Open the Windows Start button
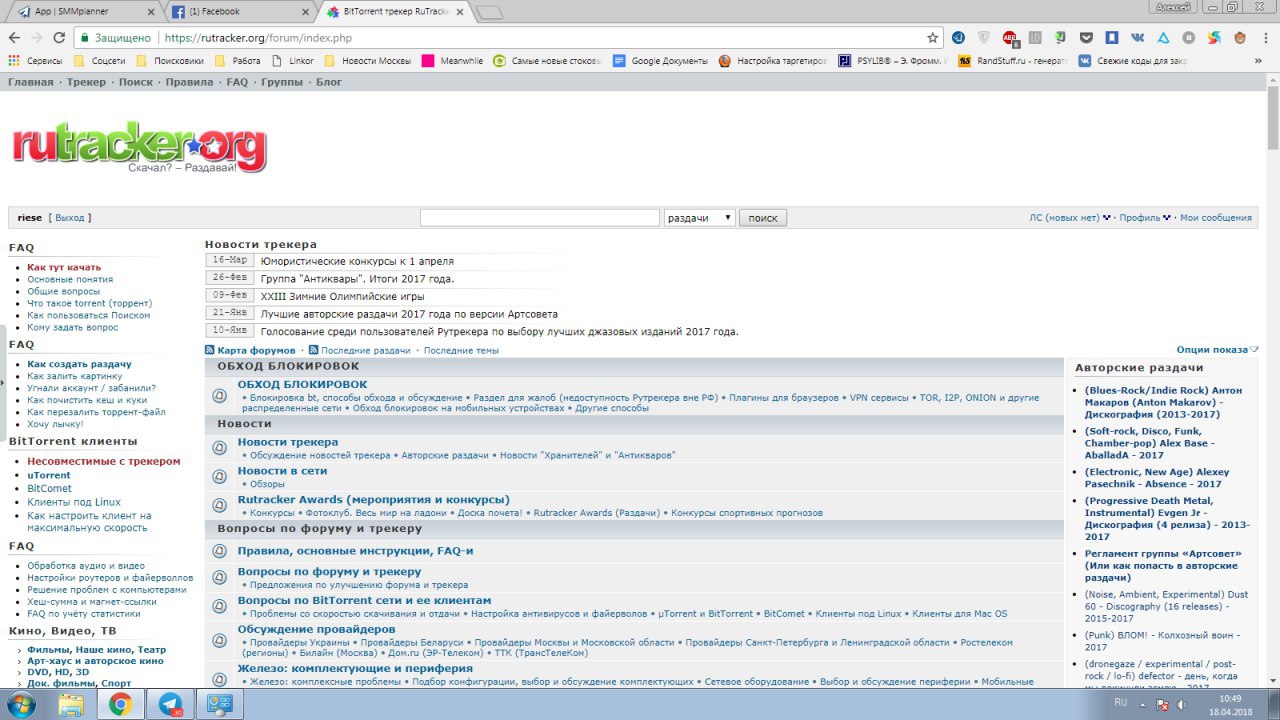1280x720 pixels. (x=20, y=704)
